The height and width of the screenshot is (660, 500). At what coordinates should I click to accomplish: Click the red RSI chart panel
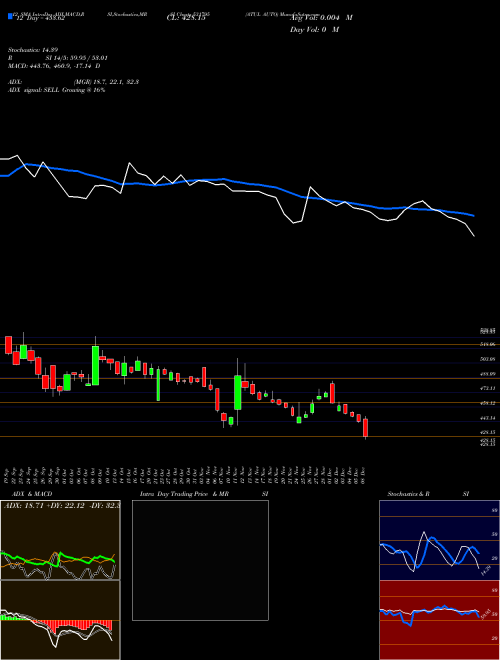439,620
